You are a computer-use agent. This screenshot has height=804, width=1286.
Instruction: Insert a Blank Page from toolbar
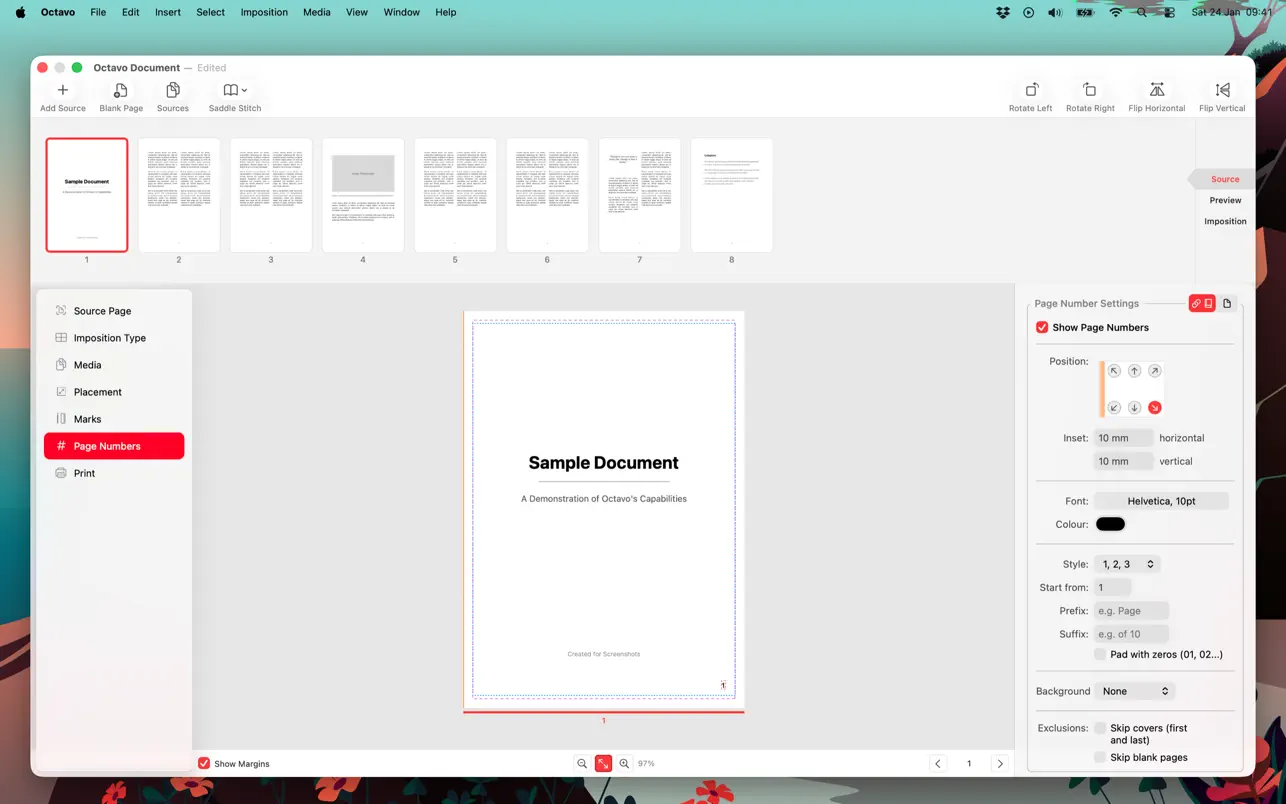point(120,91)
